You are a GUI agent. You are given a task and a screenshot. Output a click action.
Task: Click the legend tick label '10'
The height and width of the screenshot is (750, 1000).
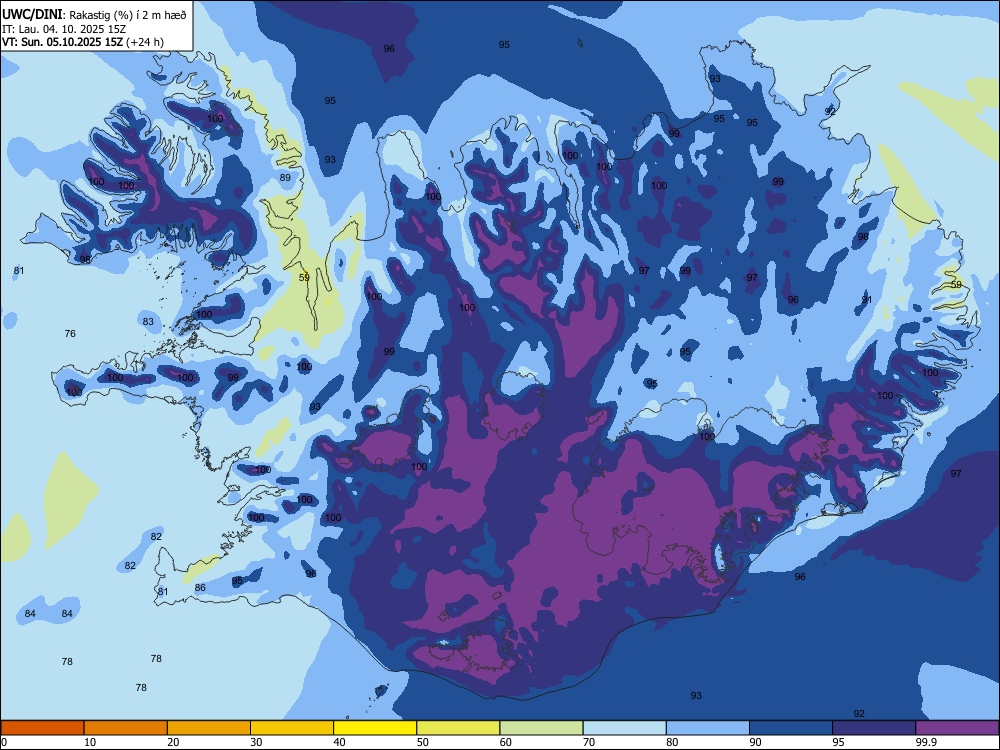(x=90, y=742)
